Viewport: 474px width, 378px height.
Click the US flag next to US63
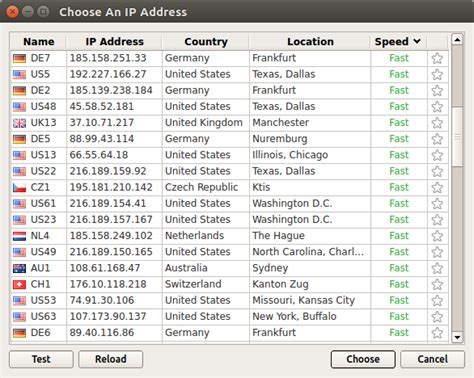pyautogui.click(x=19, y=317)
